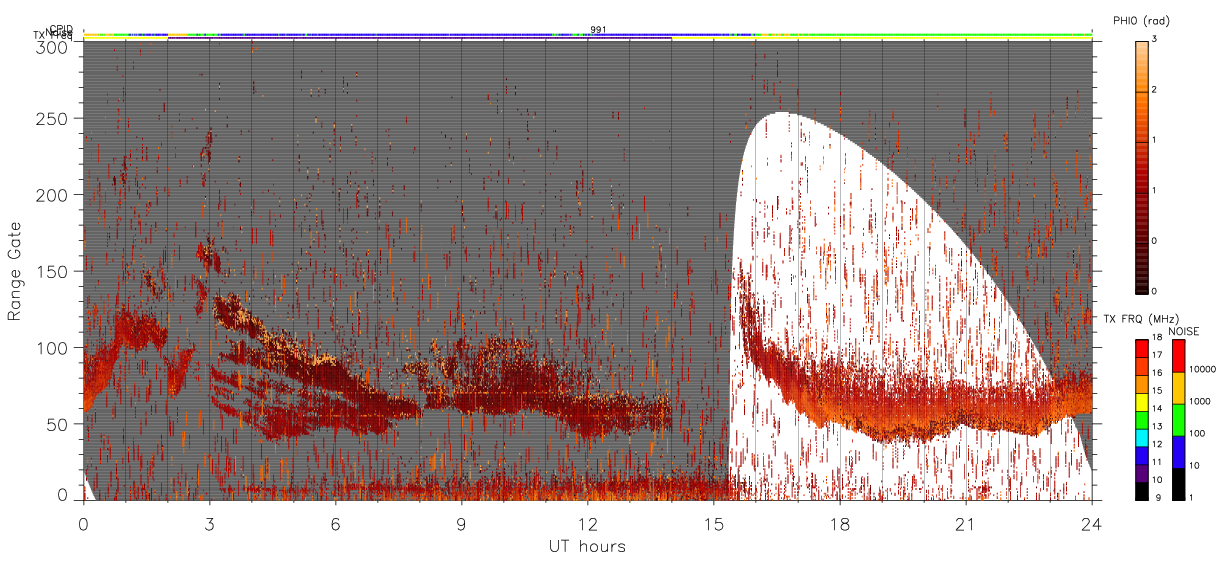Screen dimensions: 1228x567
Task: Click the red TX FRQ swatch for 17 MHz
Action: click(1142, 348)
